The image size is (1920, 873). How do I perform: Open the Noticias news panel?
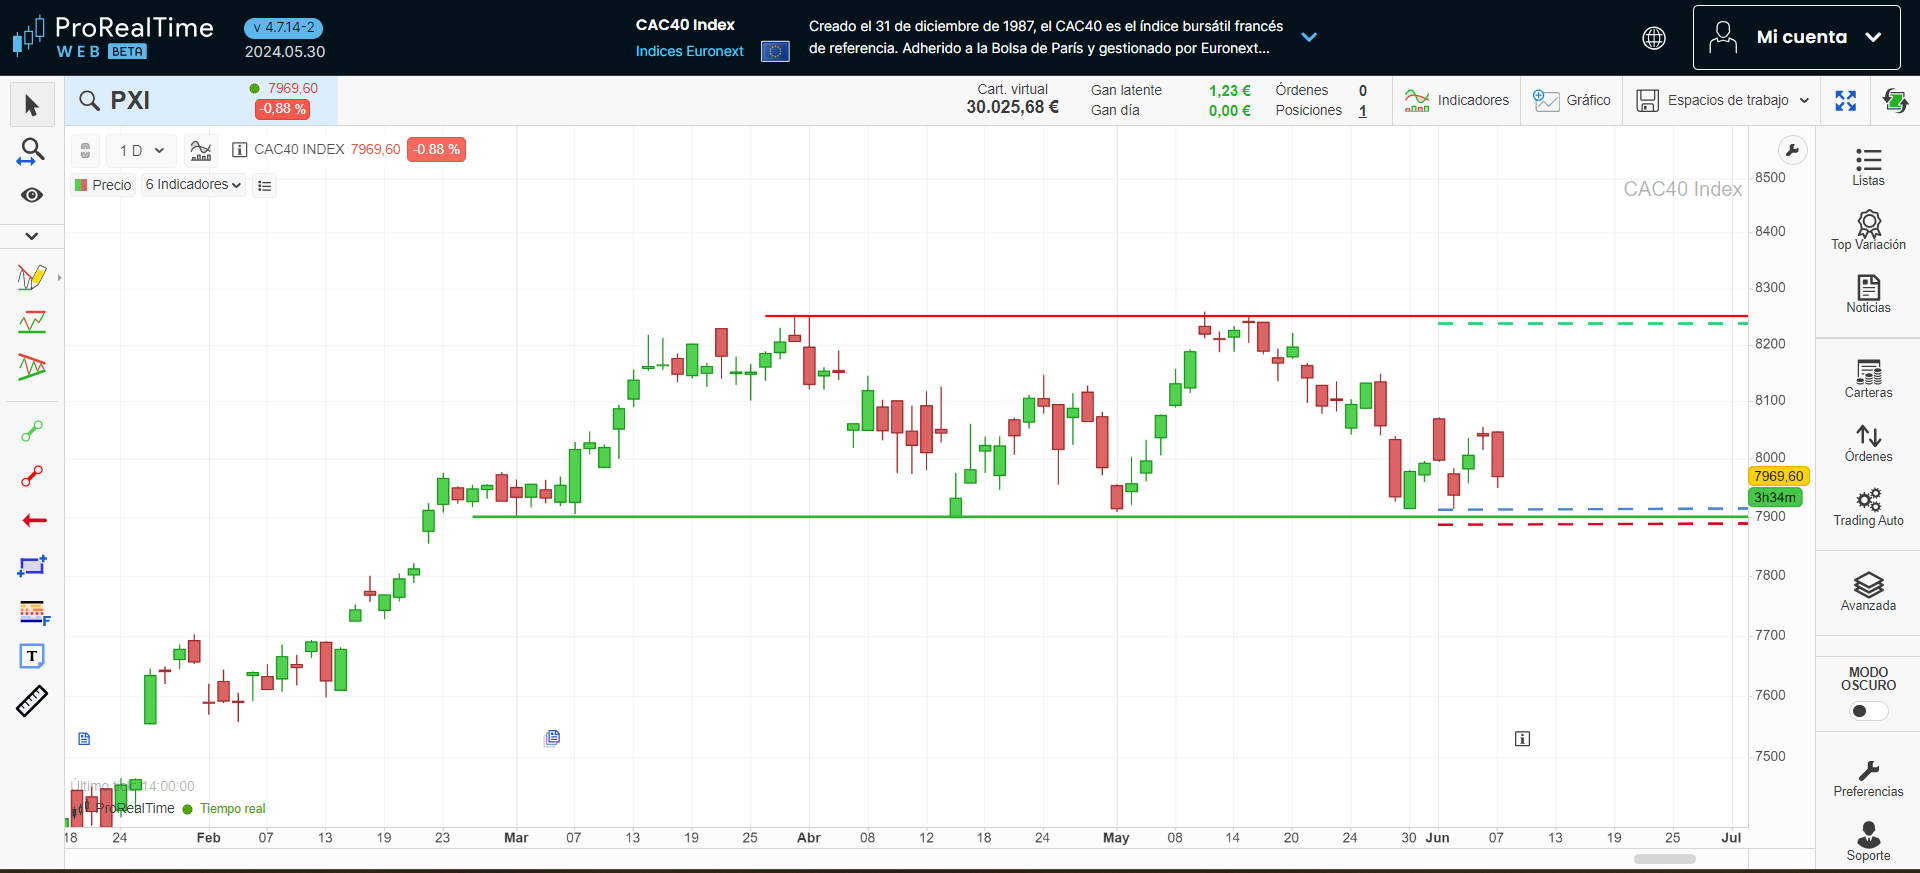[1867, 294]
